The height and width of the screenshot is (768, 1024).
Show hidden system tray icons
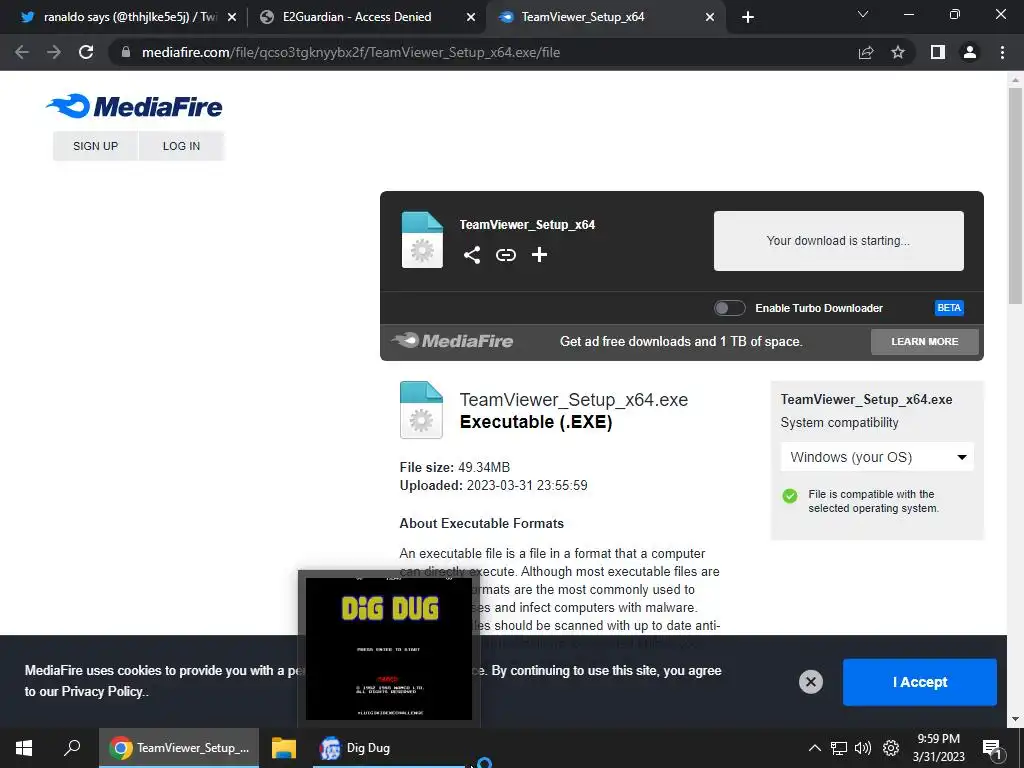814,748
